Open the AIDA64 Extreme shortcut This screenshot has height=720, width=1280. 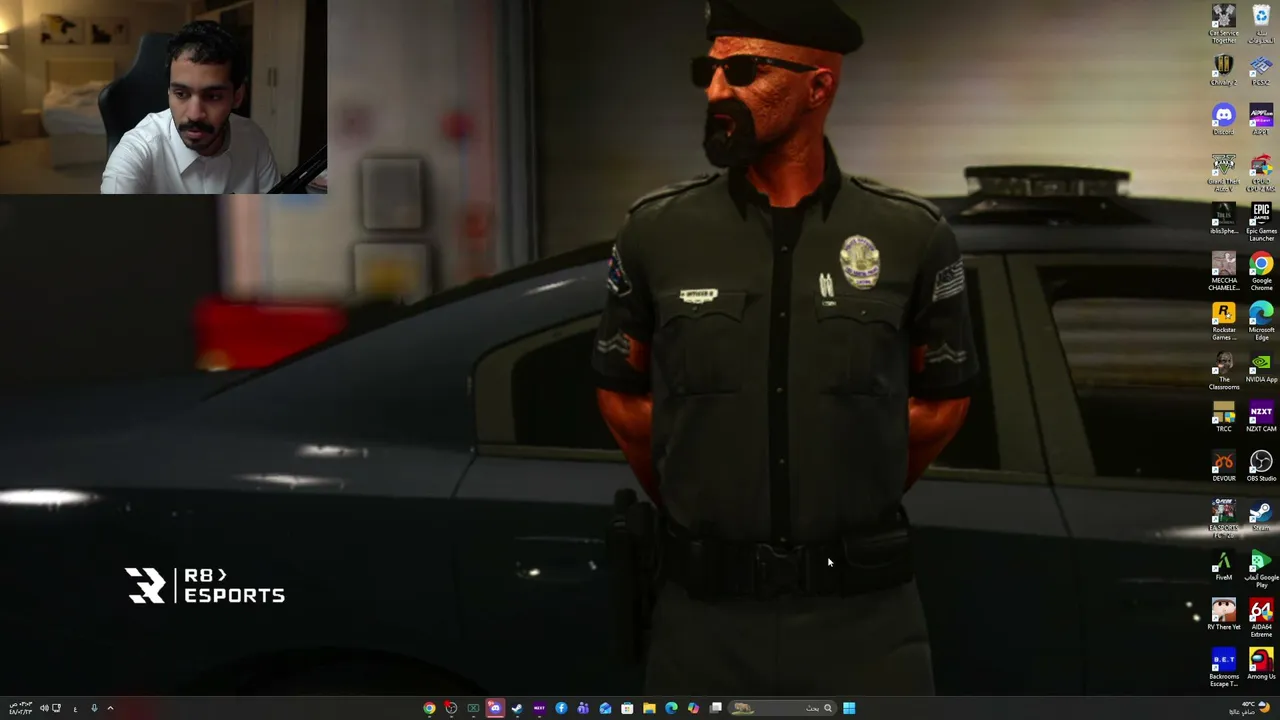(1261, 618)
